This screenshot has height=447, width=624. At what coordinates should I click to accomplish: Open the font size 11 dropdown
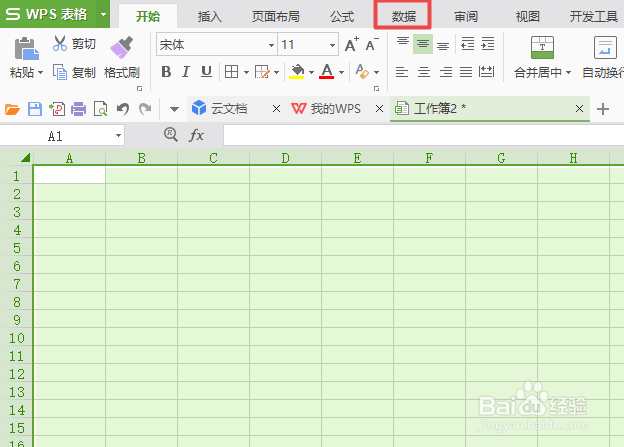tap(332, 45)
